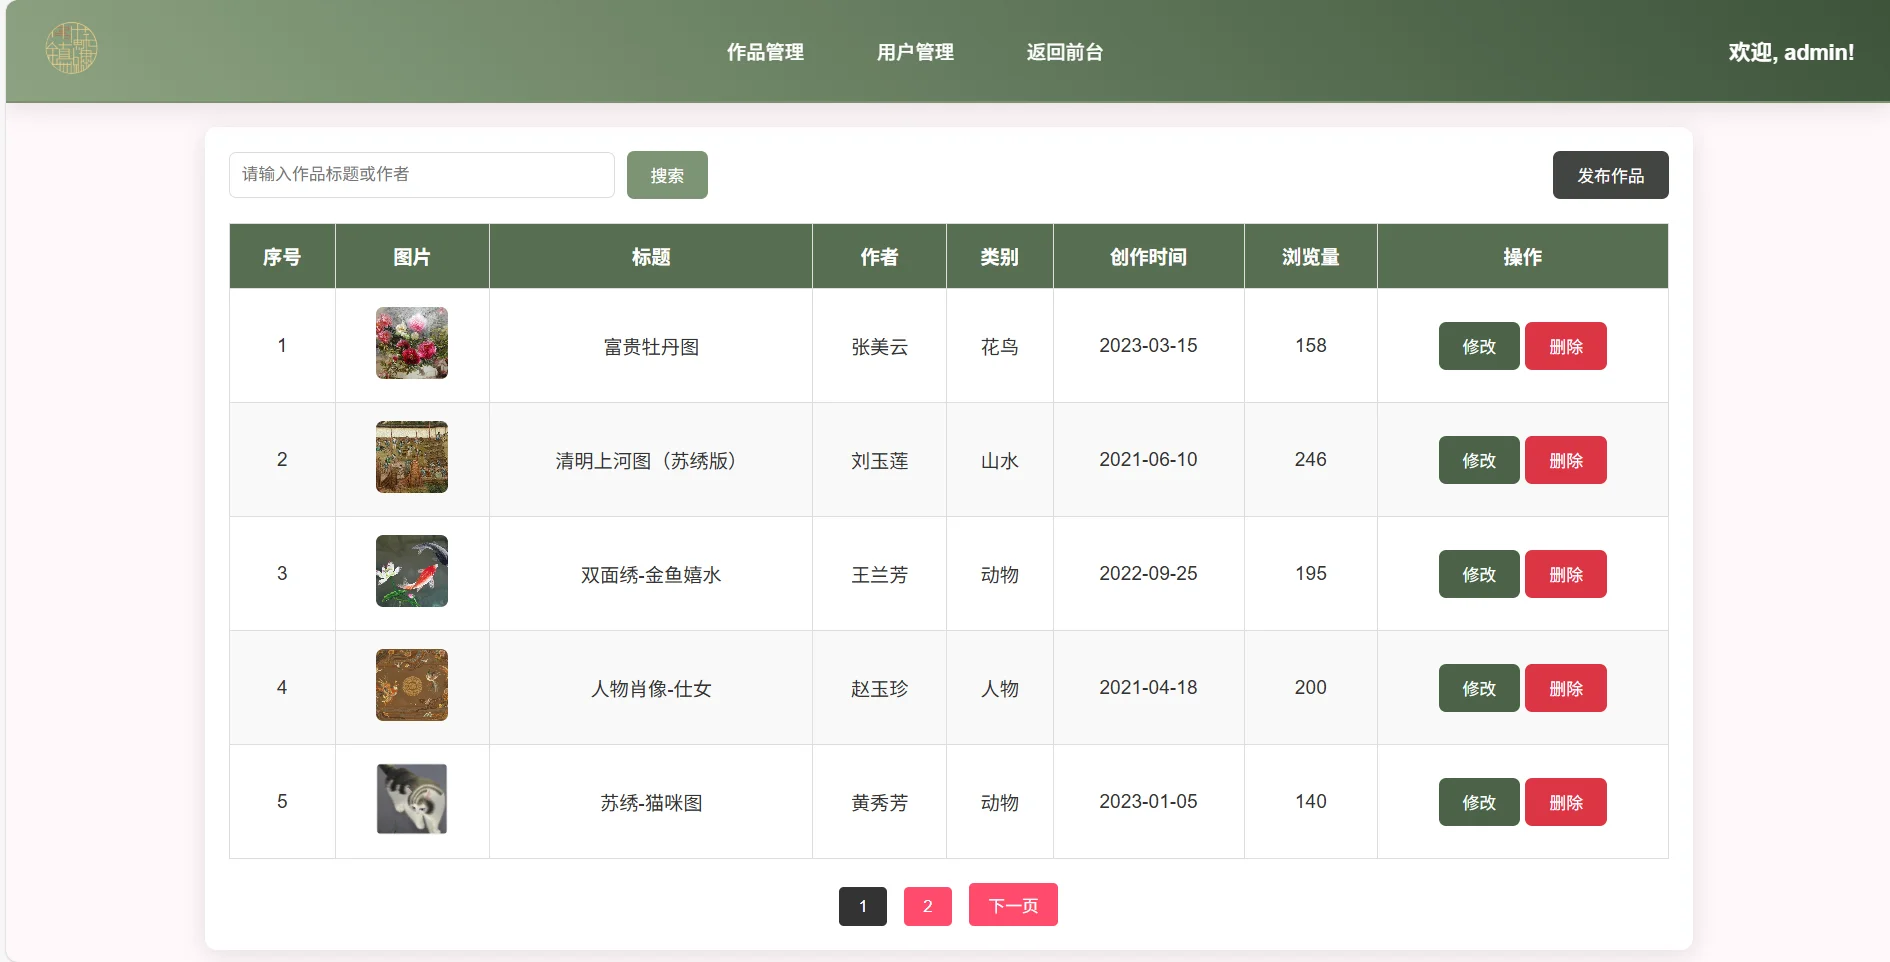The image size is (1890, 962).
Task: Click the peony painting thumbnail in row 1
Action: 411,343
